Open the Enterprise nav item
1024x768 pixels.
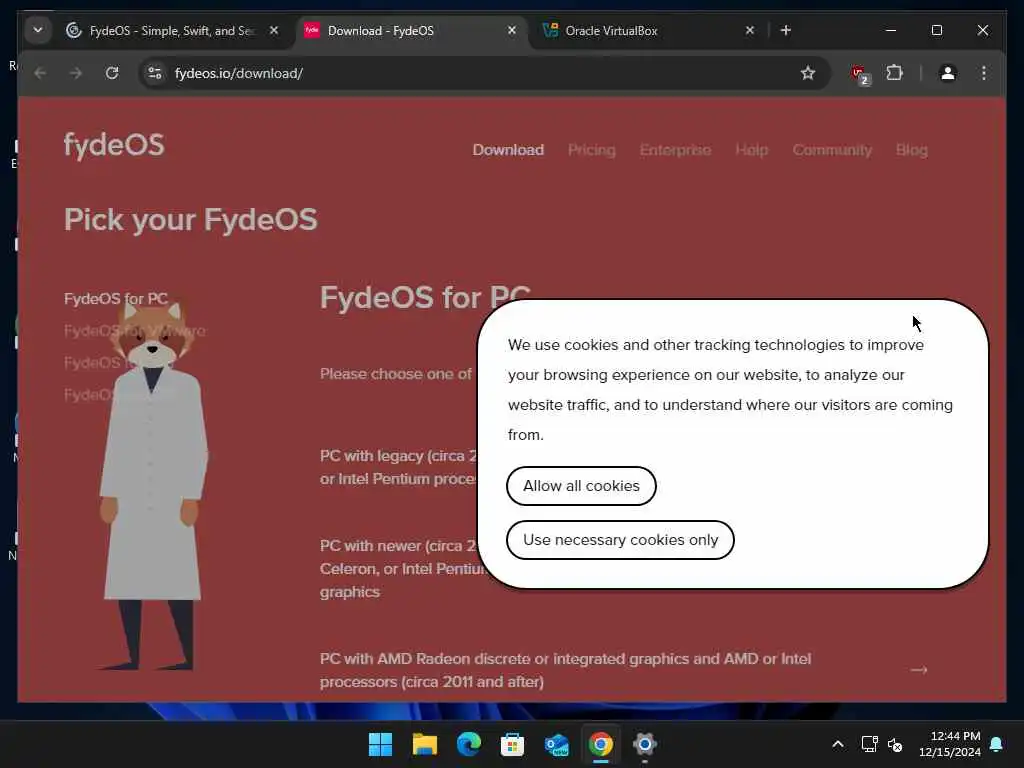(675, 150)
